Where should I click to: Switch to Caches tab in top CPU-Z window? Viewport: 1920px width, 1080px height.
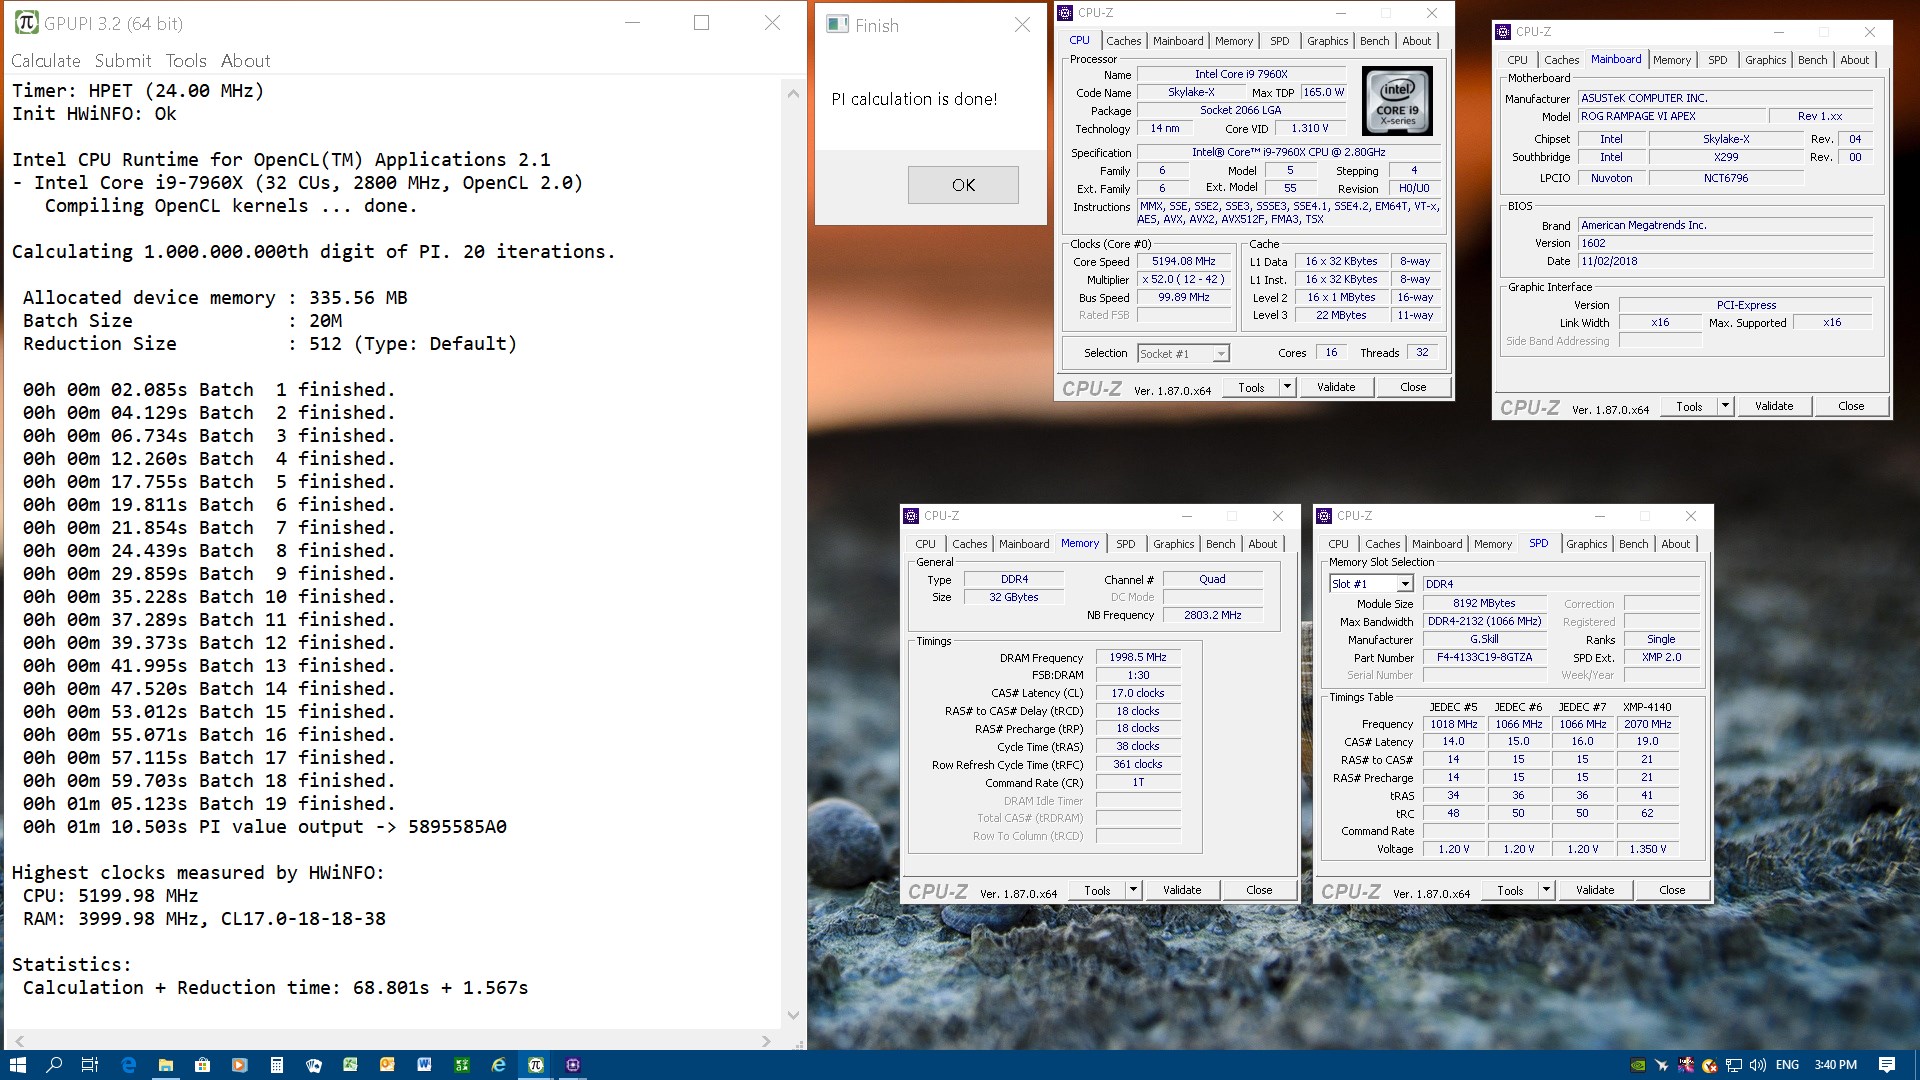(x=1123, y=41)
